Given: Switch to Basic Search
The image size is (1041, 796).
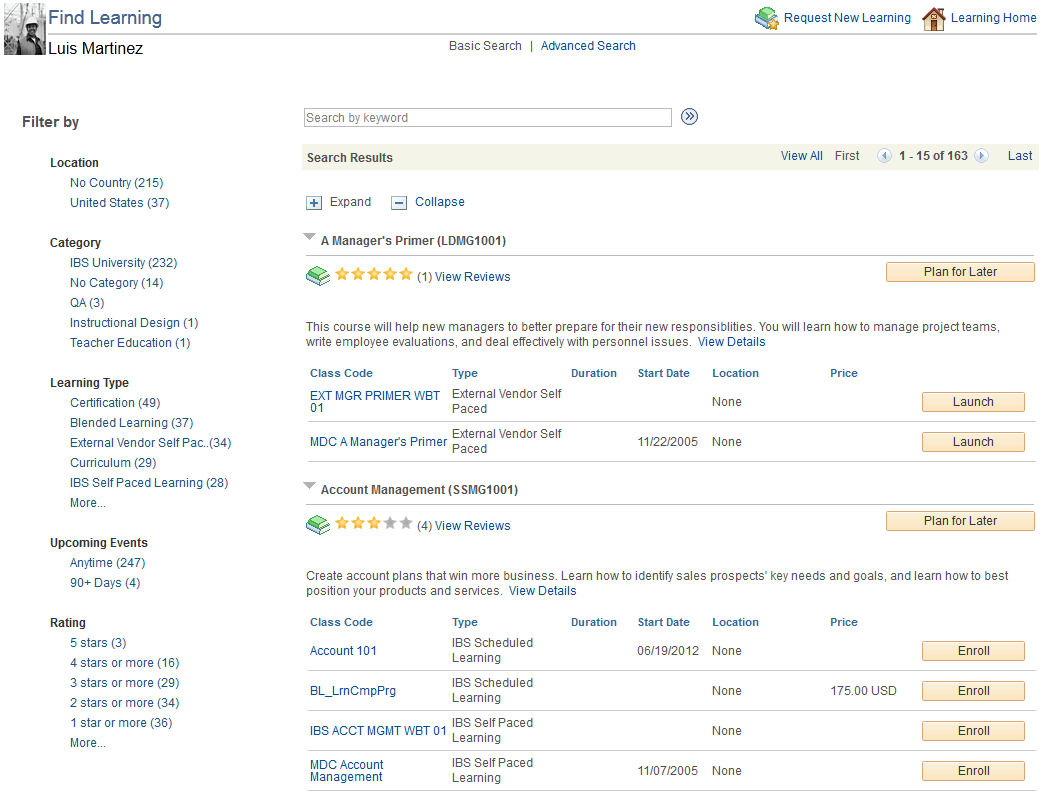Looking at the screenshot, I should coord(485,45).
